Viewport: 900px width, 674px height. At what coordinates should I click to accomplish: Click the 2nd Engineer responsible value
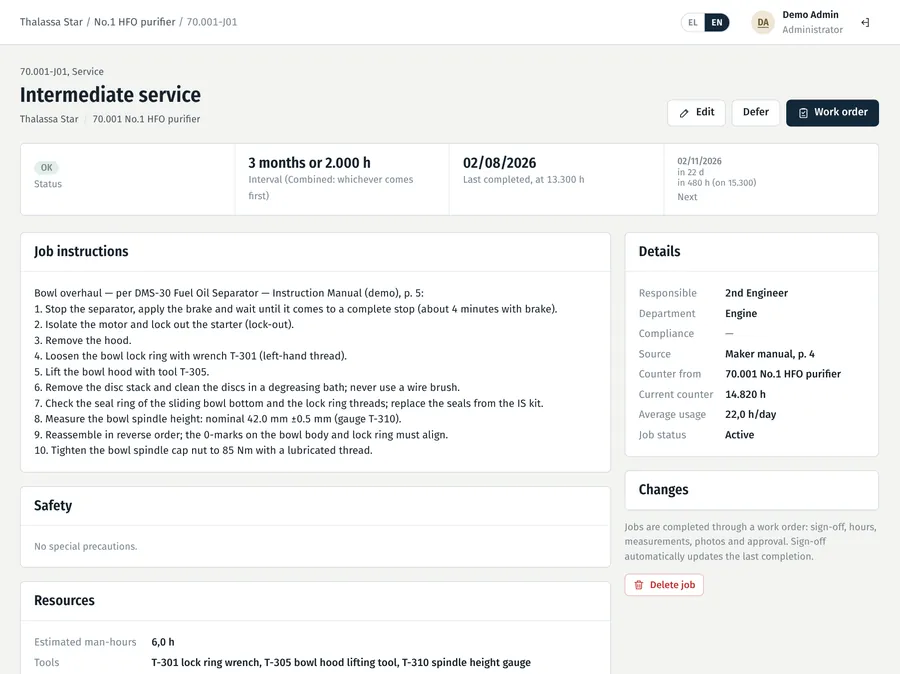757,293
